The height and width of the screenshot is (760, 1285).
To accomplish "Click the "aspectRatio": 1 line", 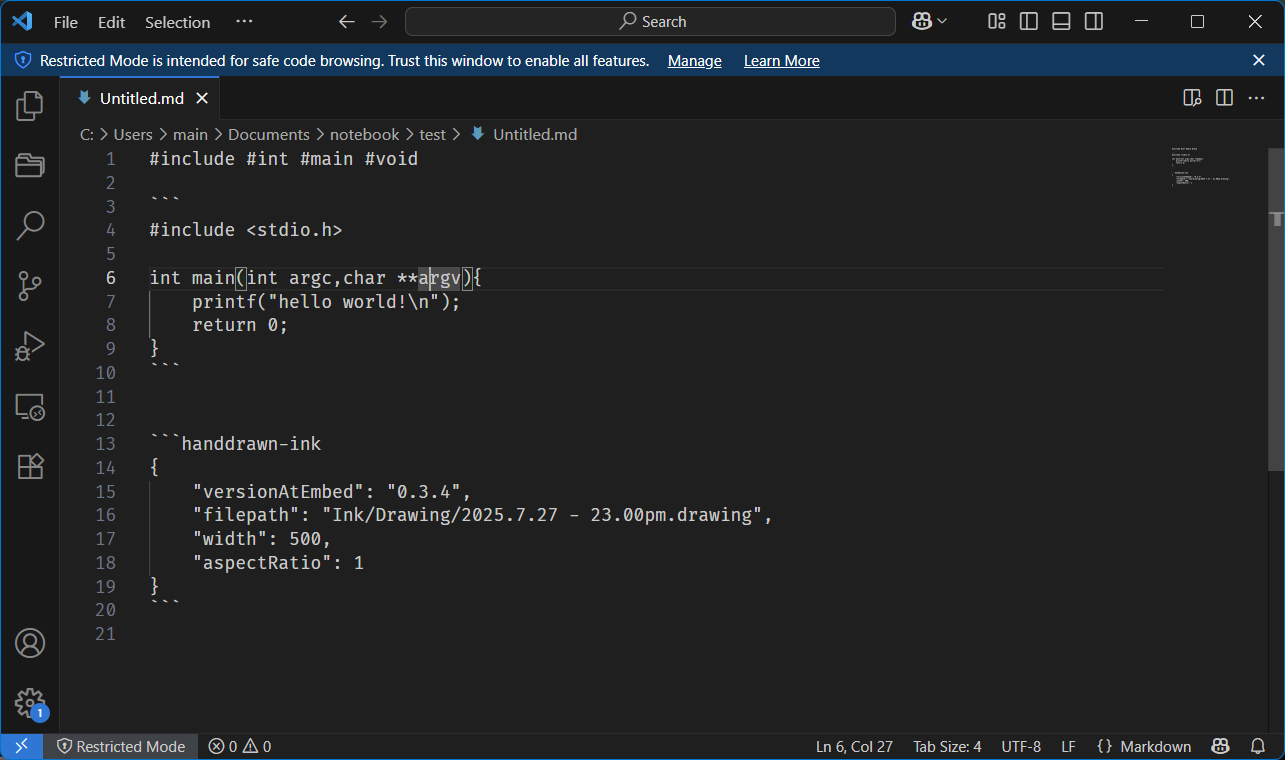I will 278,563.
